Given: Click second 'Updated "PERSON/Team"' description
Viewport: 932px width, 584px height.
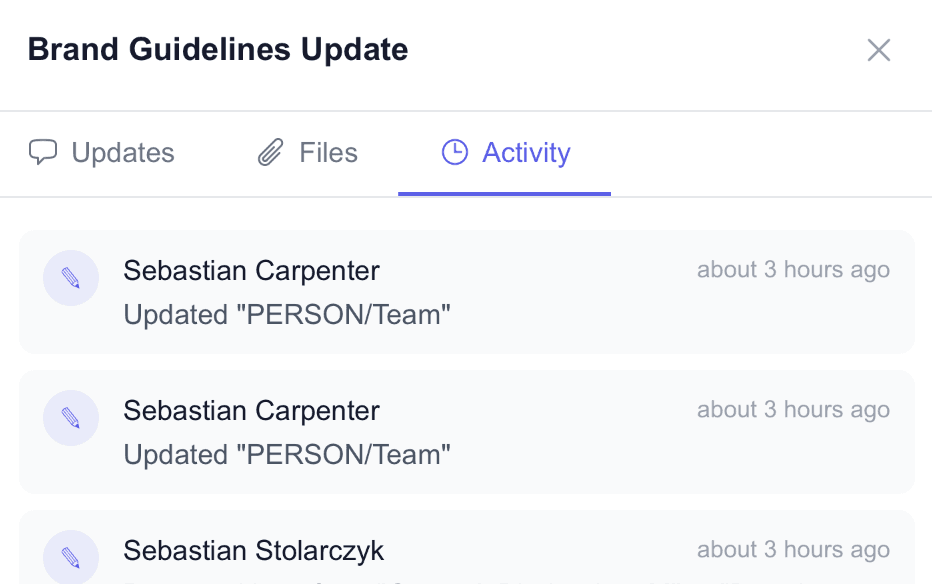Looking at the screenshot, I should coord(287,455).
